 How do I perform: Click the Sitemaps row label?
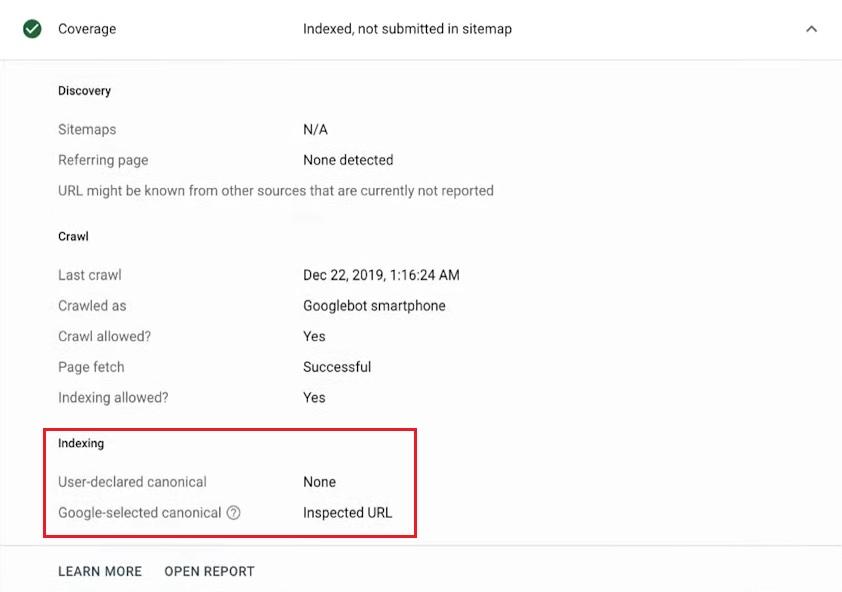[87, 130]
